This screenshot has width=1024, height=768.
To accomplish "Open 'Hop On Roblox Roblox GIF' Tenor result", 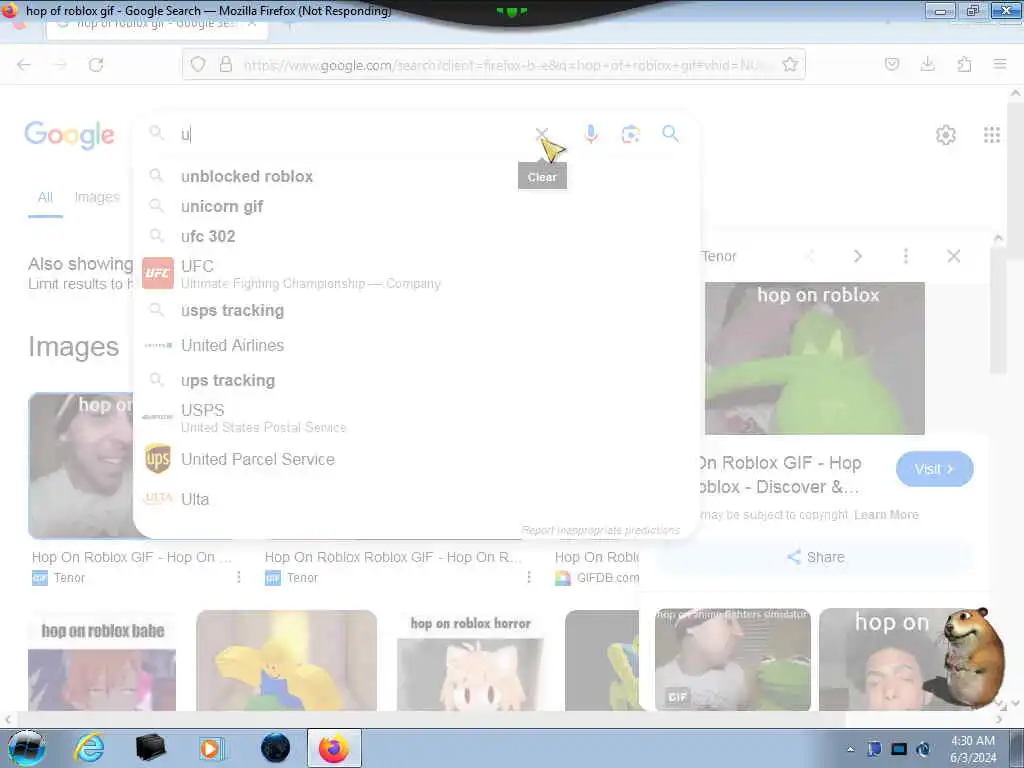I will [392, 557].
